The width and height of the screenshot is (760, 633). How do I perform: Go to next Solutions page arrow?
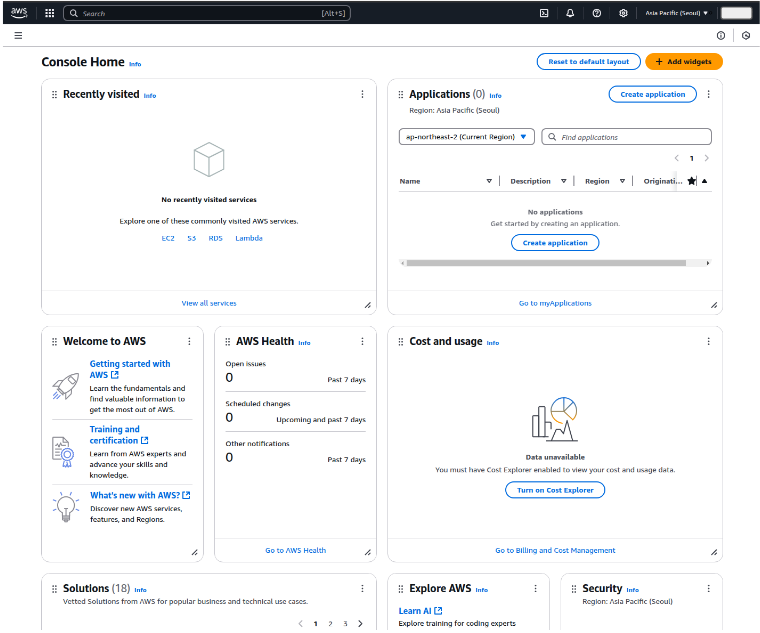(360, 623)
